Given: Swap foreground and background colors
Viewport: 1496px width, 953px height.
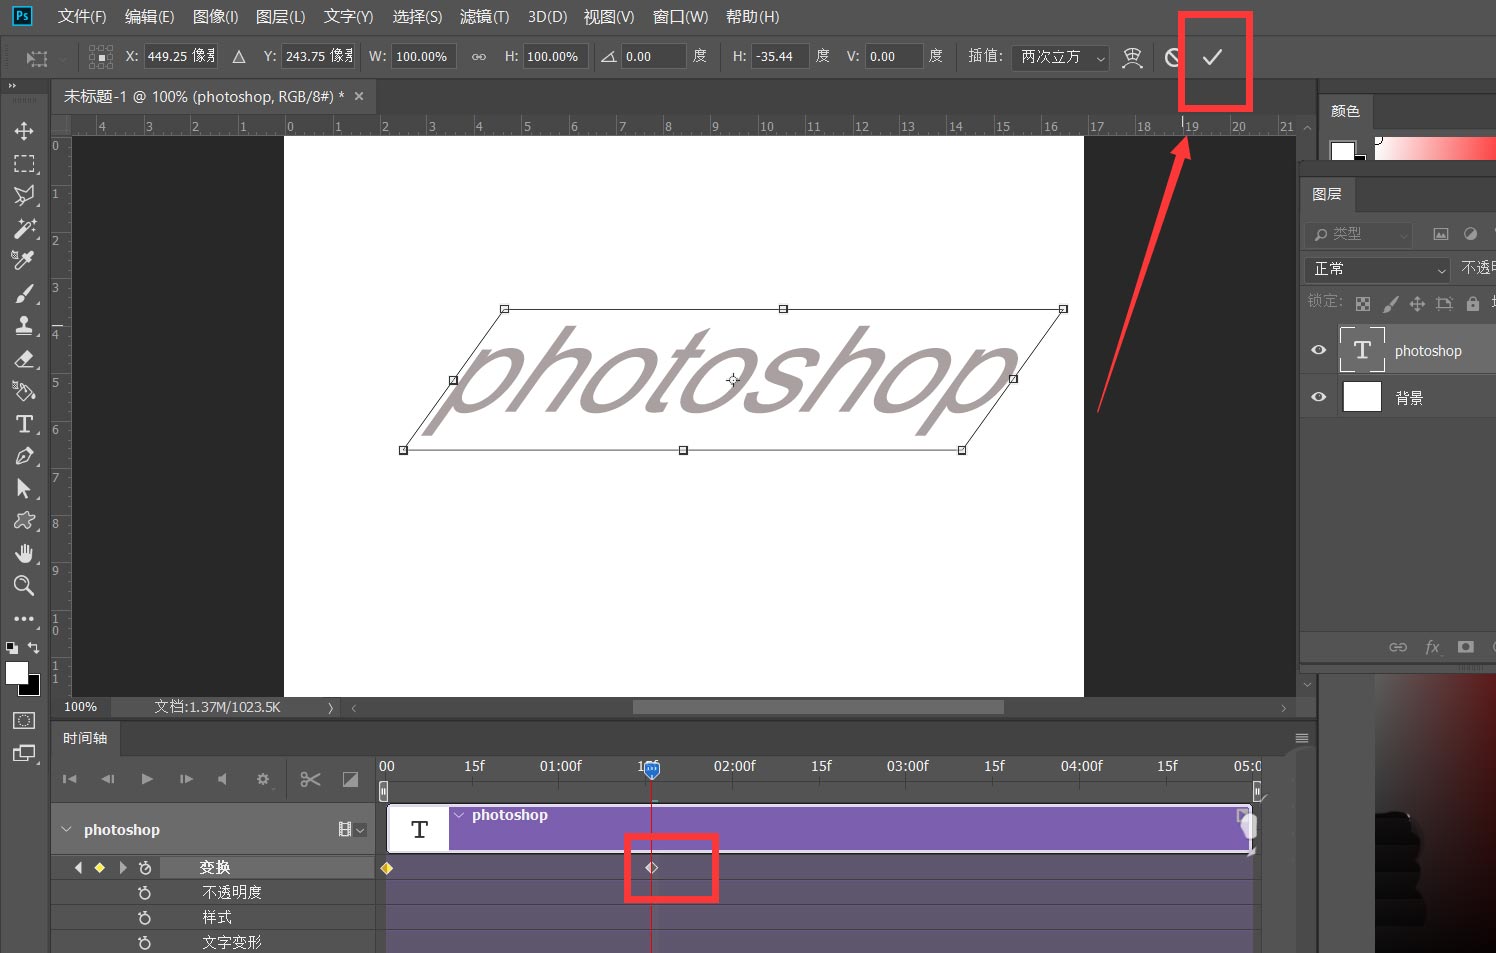Looking at the screenshot, I should coord(34,648).
